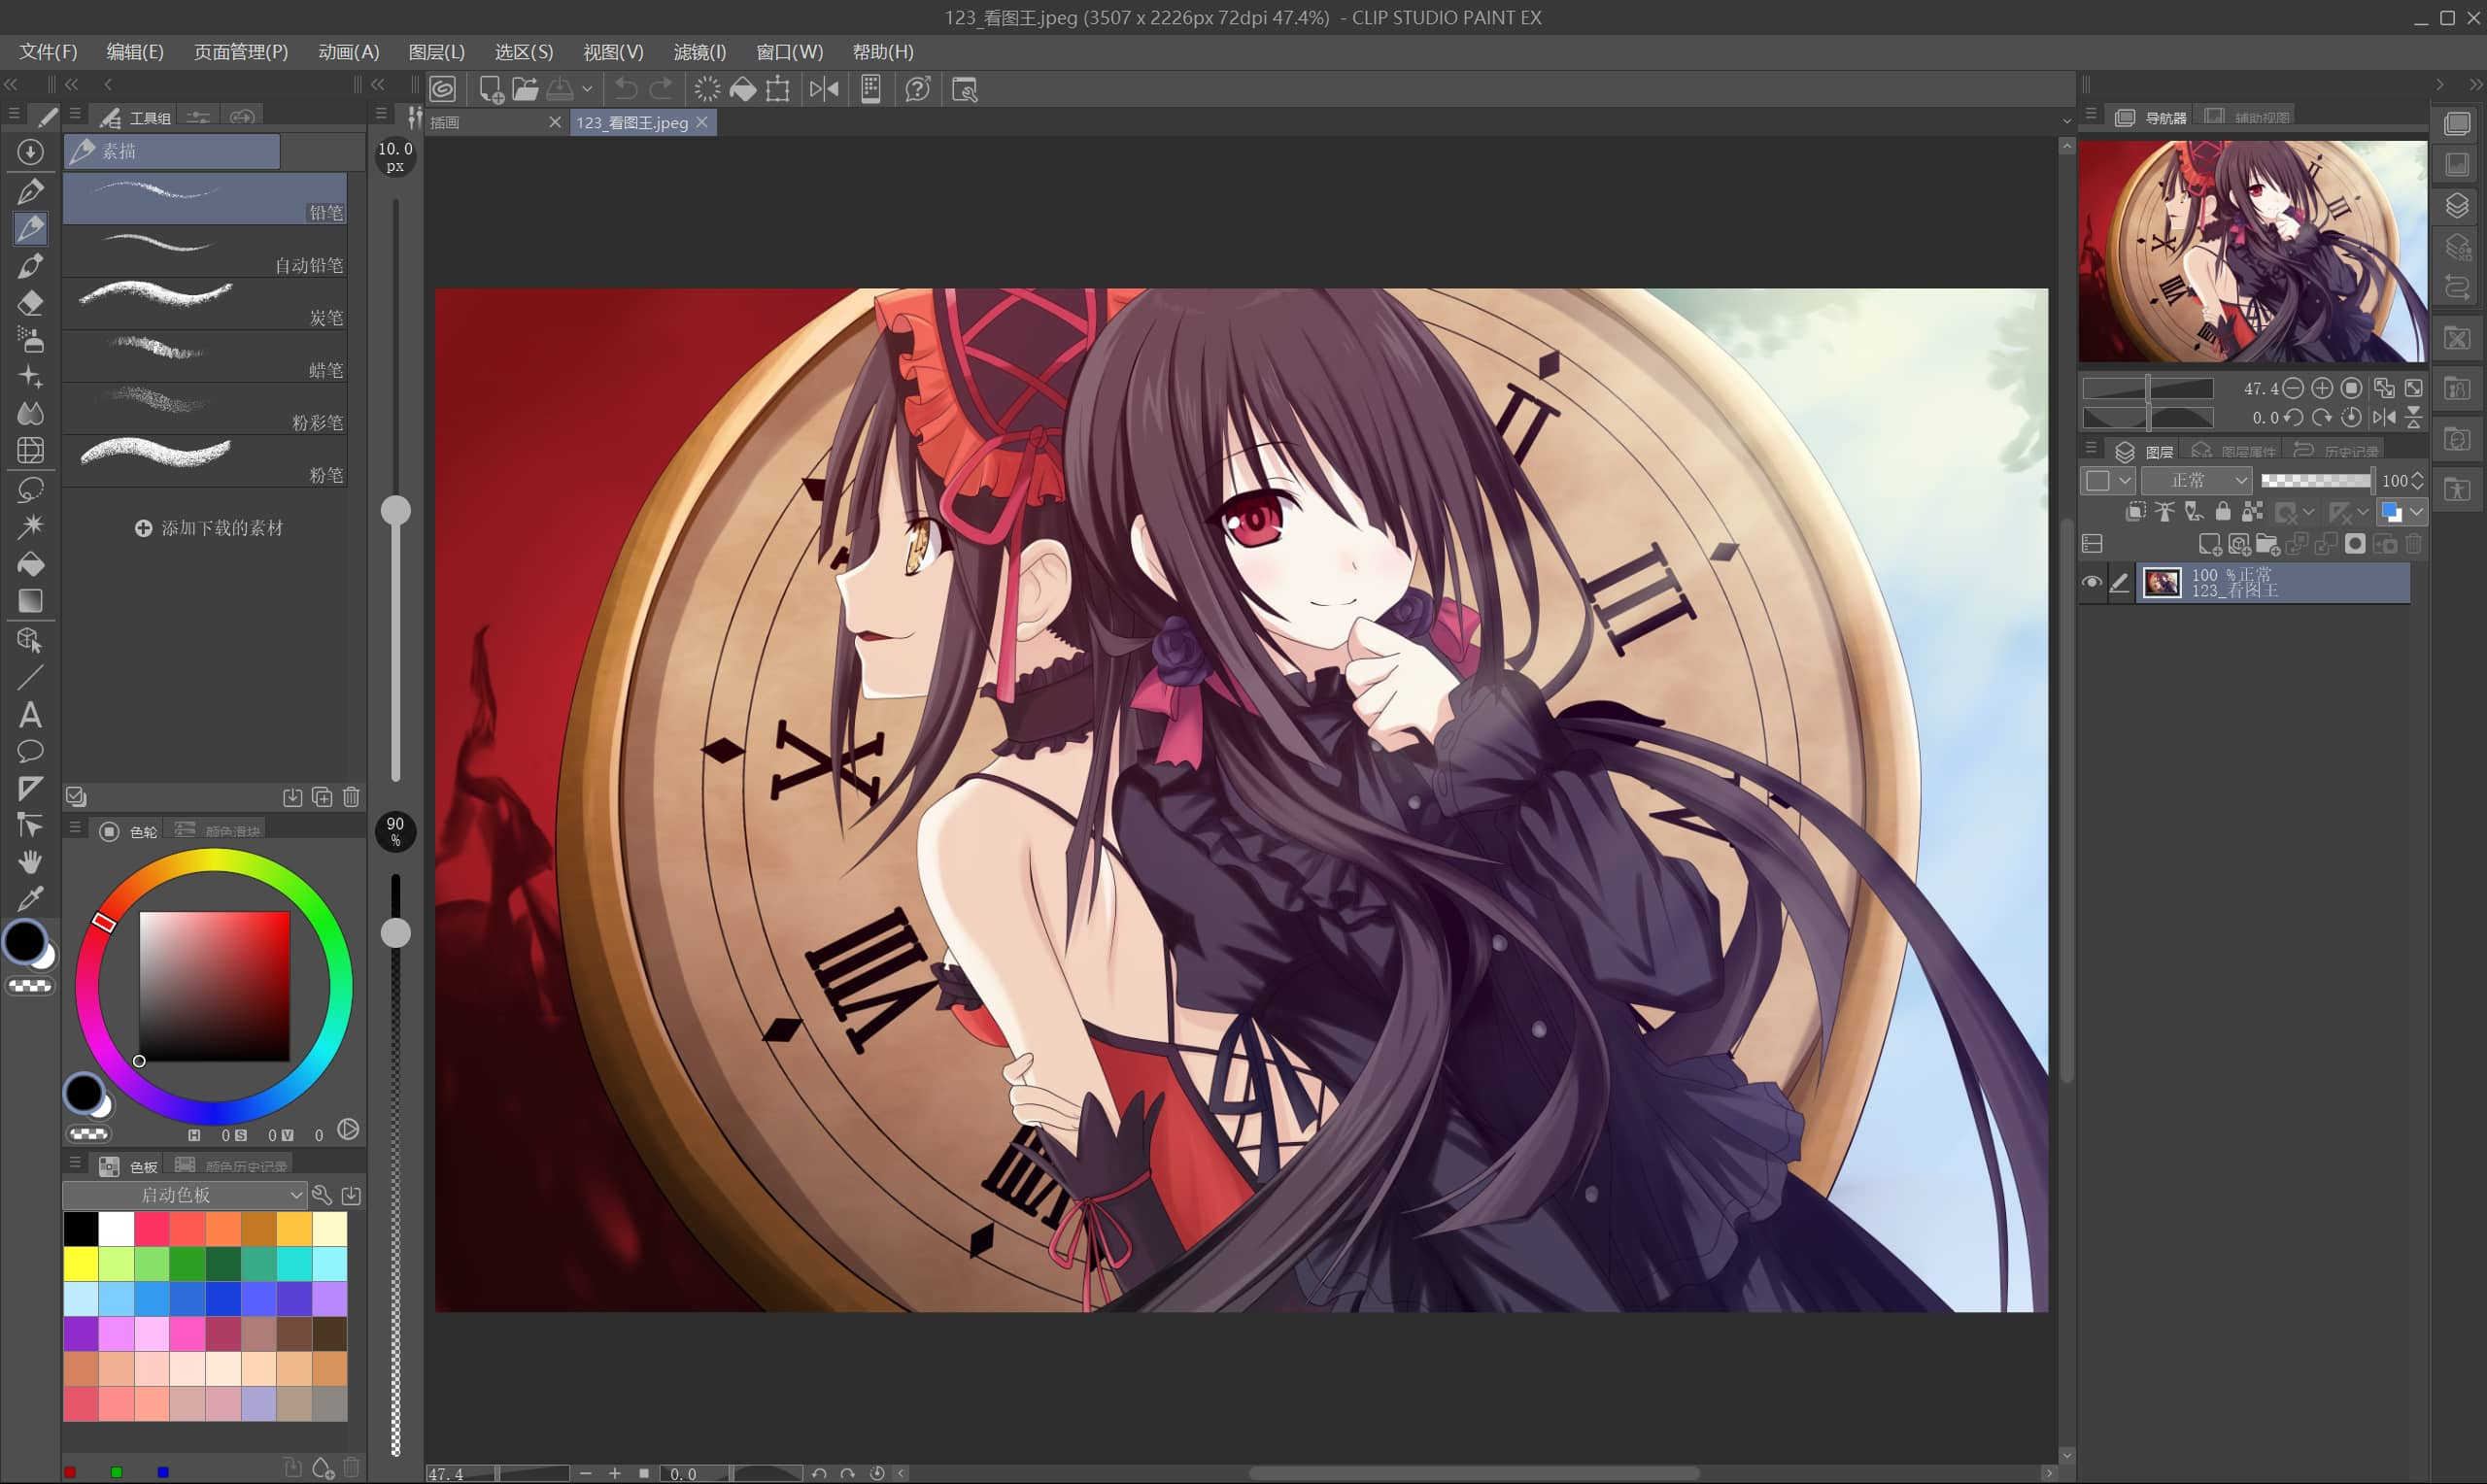Image resolution: width=2487 pixels, height=1484 pixels.
Task: Select the Eraser tool
Action: [x=30, y=302]
